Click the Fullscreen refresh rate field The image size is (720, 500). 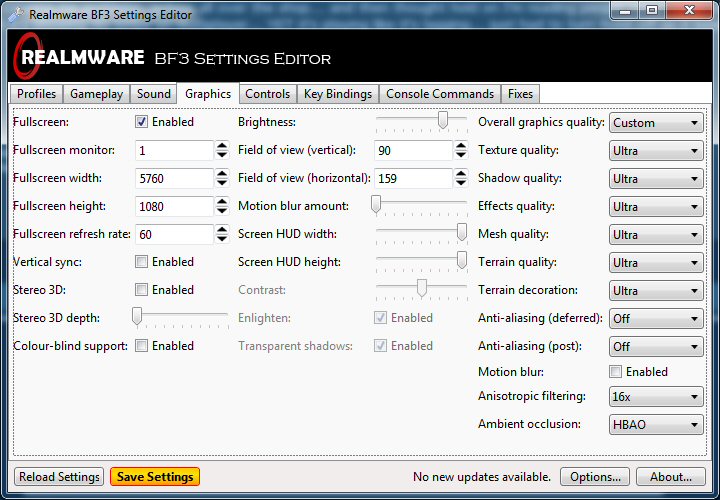coord(174,234)
